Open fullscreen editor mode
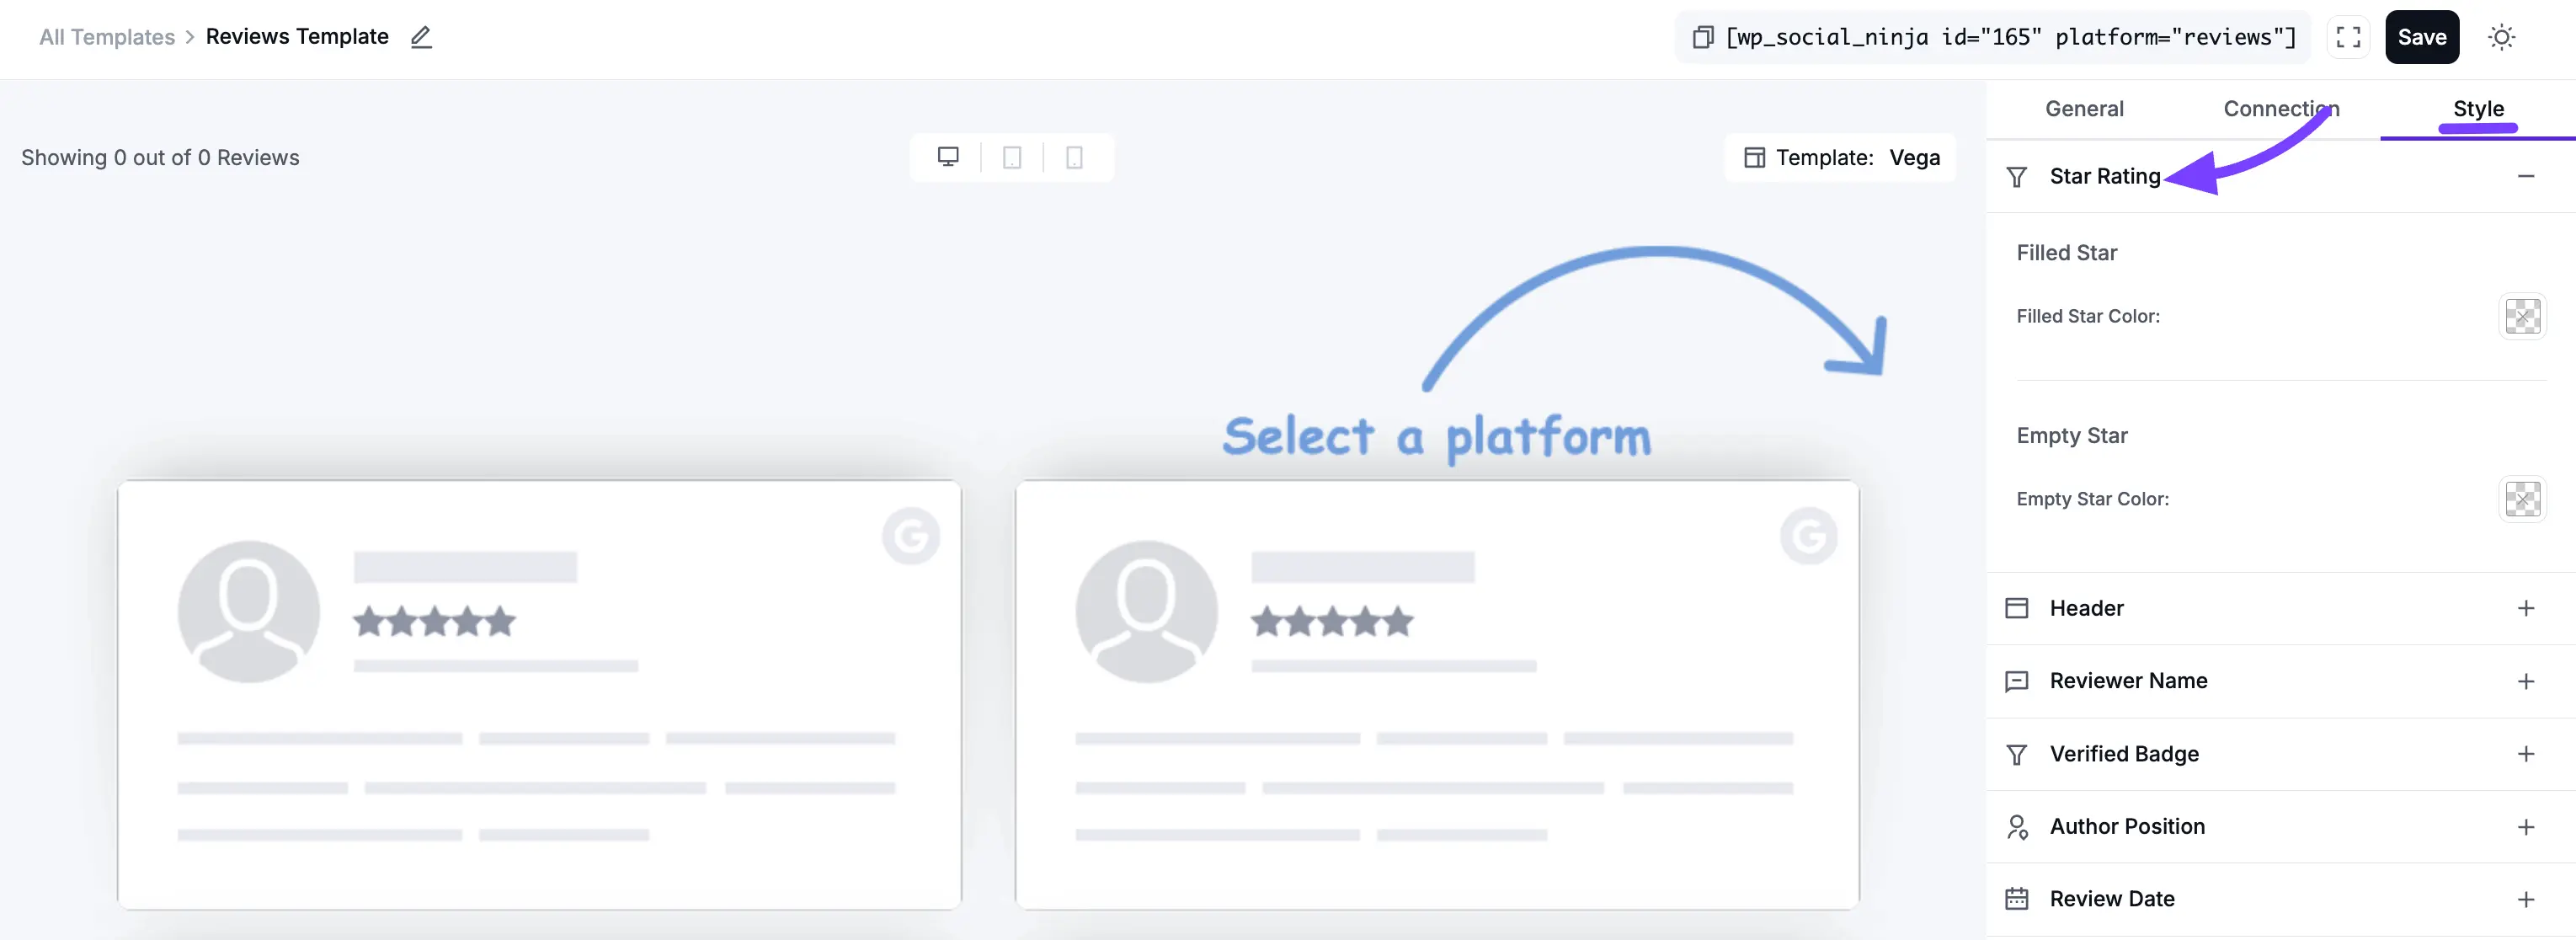The width and height of the screenshot is (2576, 940). [x=2348, y=36]
